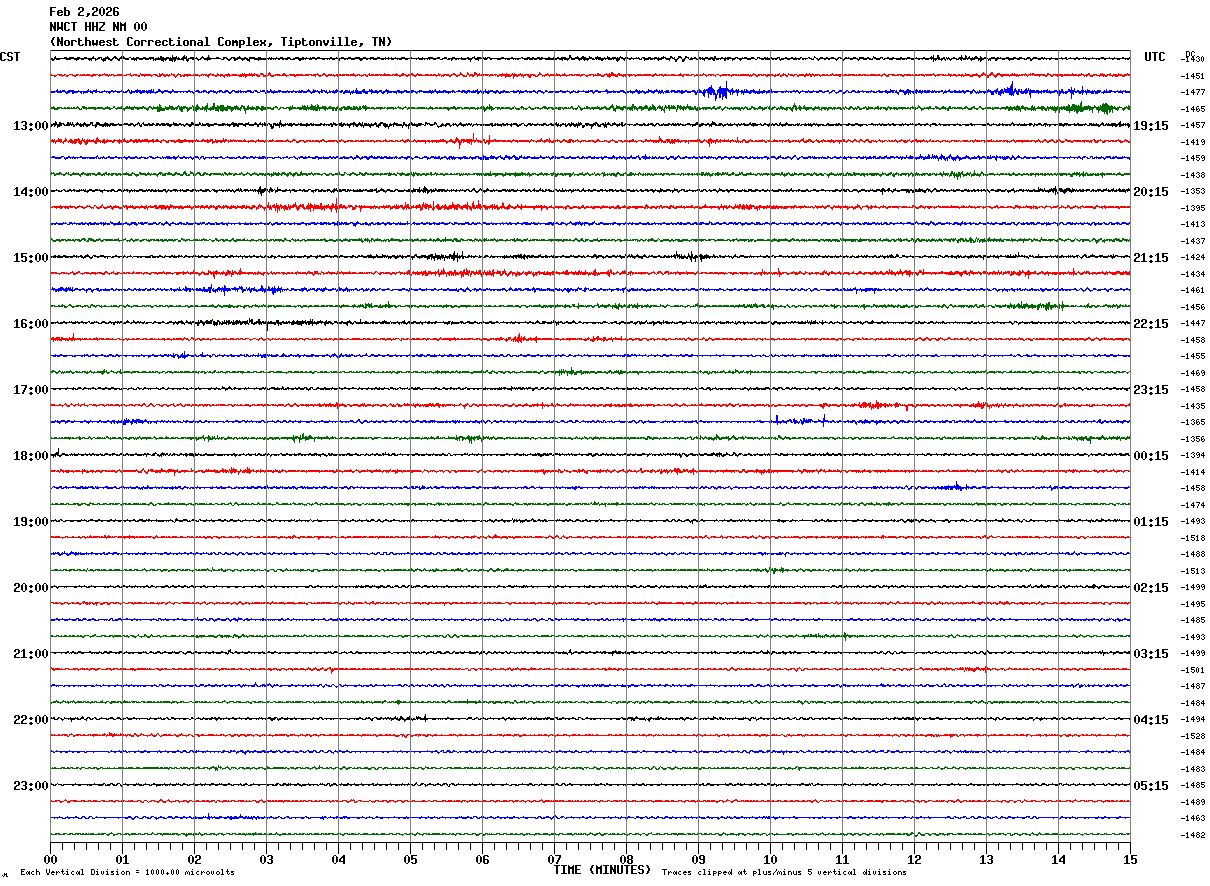Select the 23:00 CST row label
Screen dimensions: 1210x886
click(x=30, y=786)
